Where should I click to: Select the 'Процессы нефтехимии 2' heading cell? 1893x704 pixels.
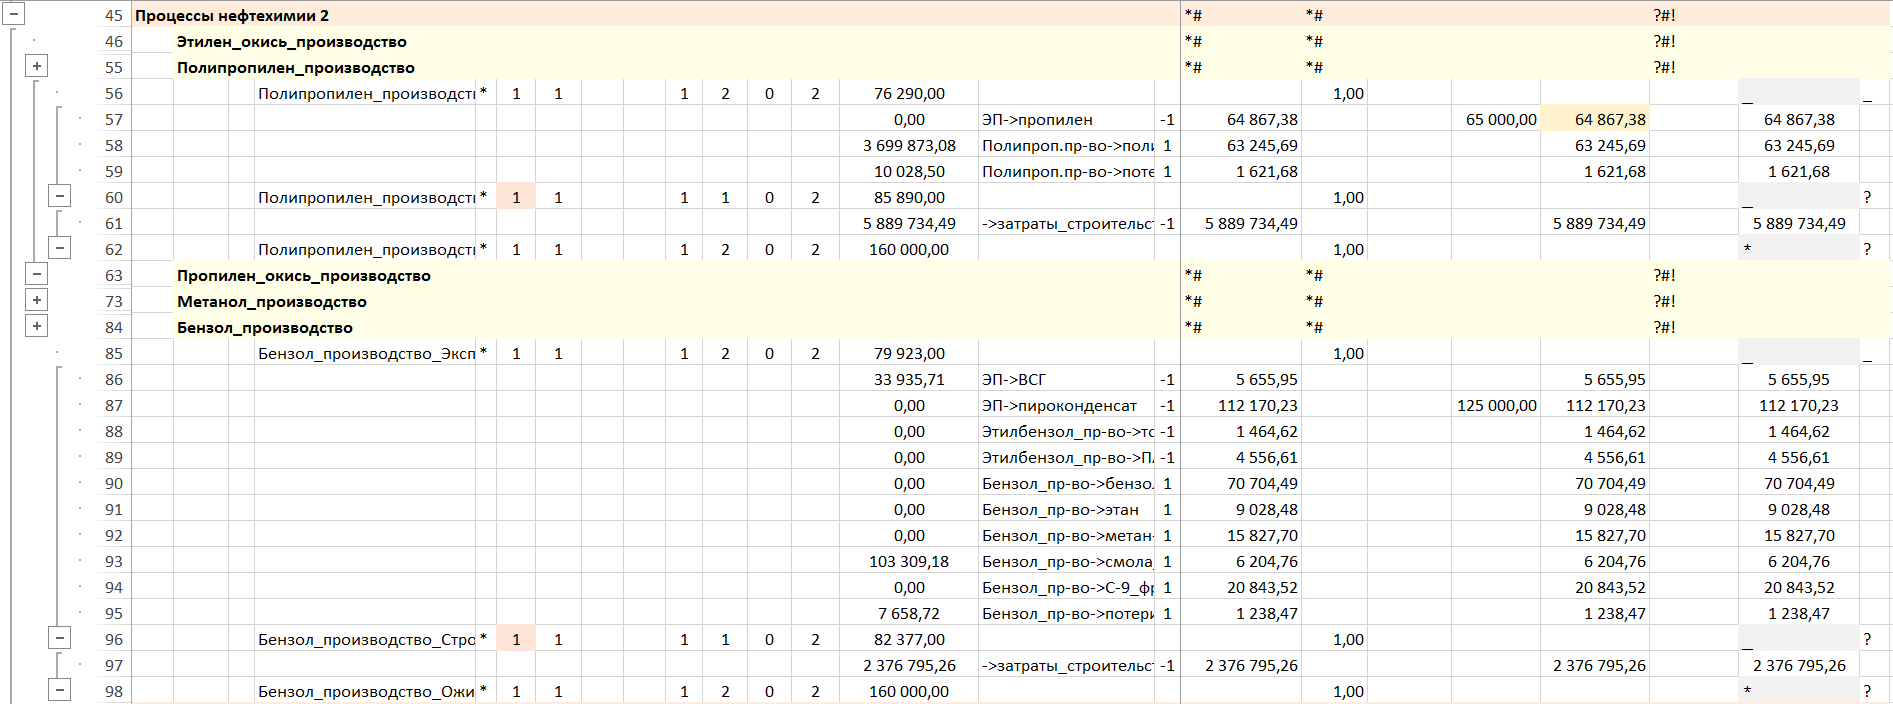232,16
